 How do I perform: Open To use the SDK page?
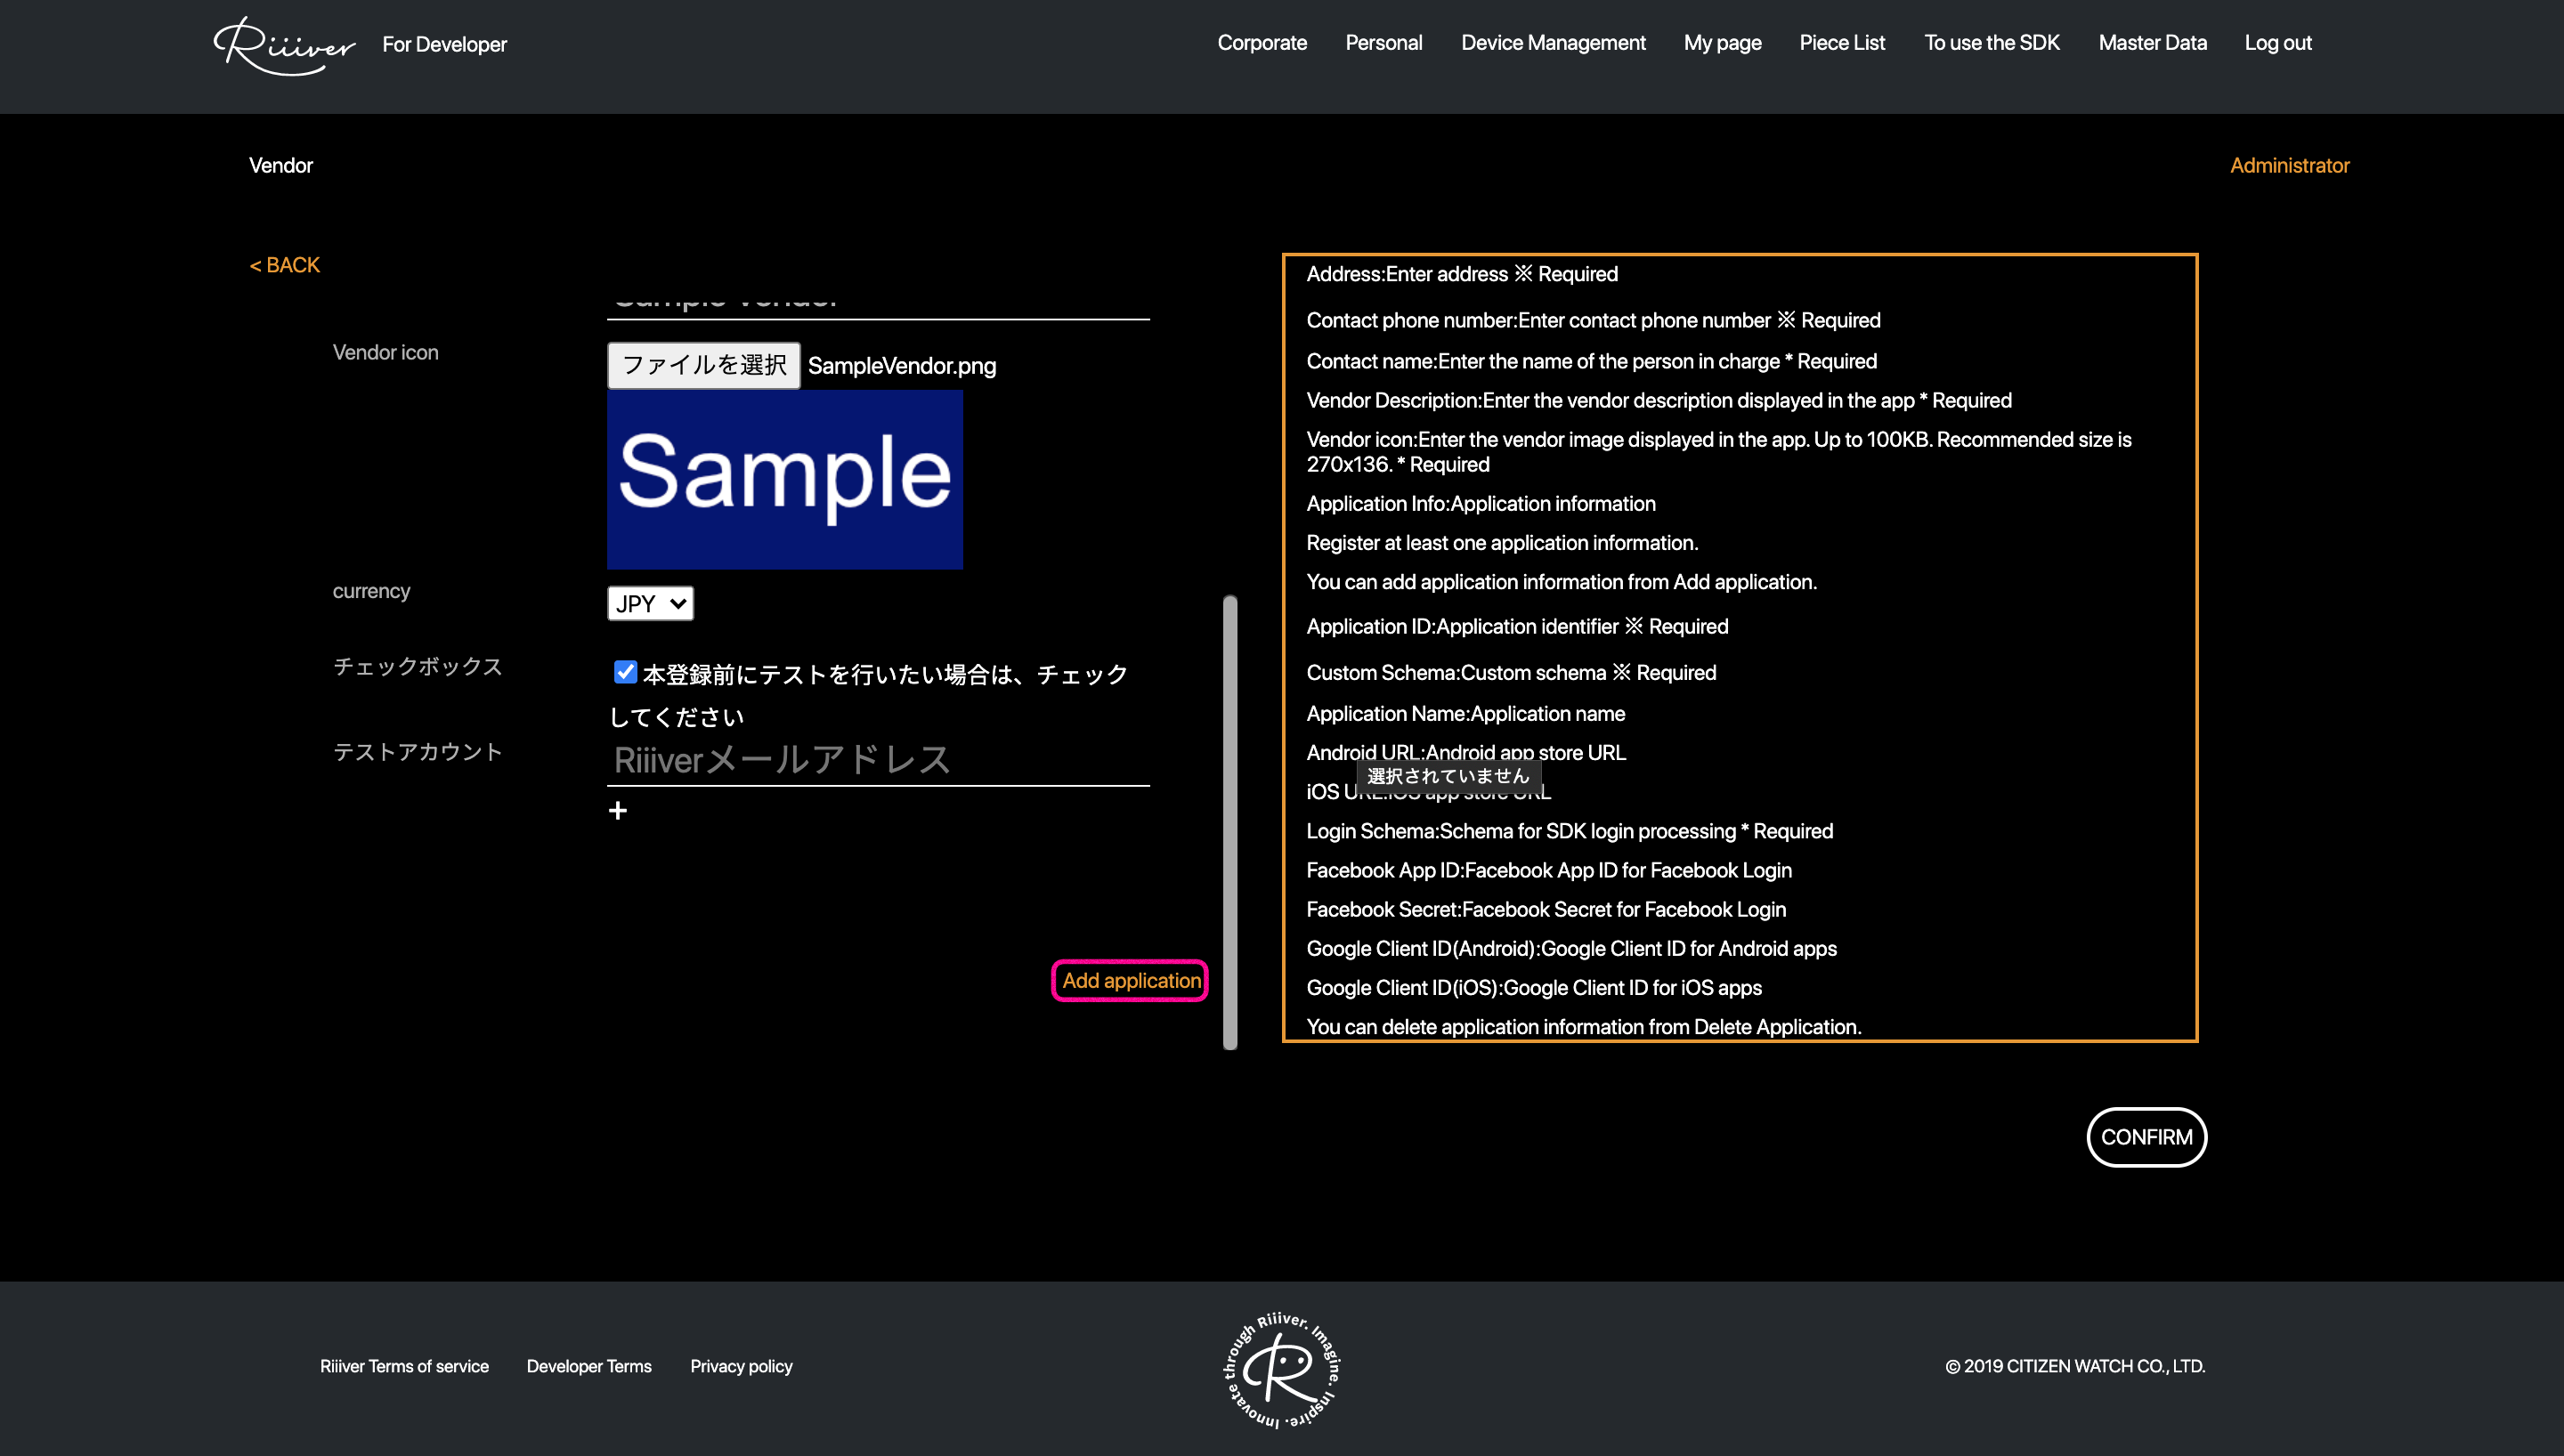(1992, 43)
